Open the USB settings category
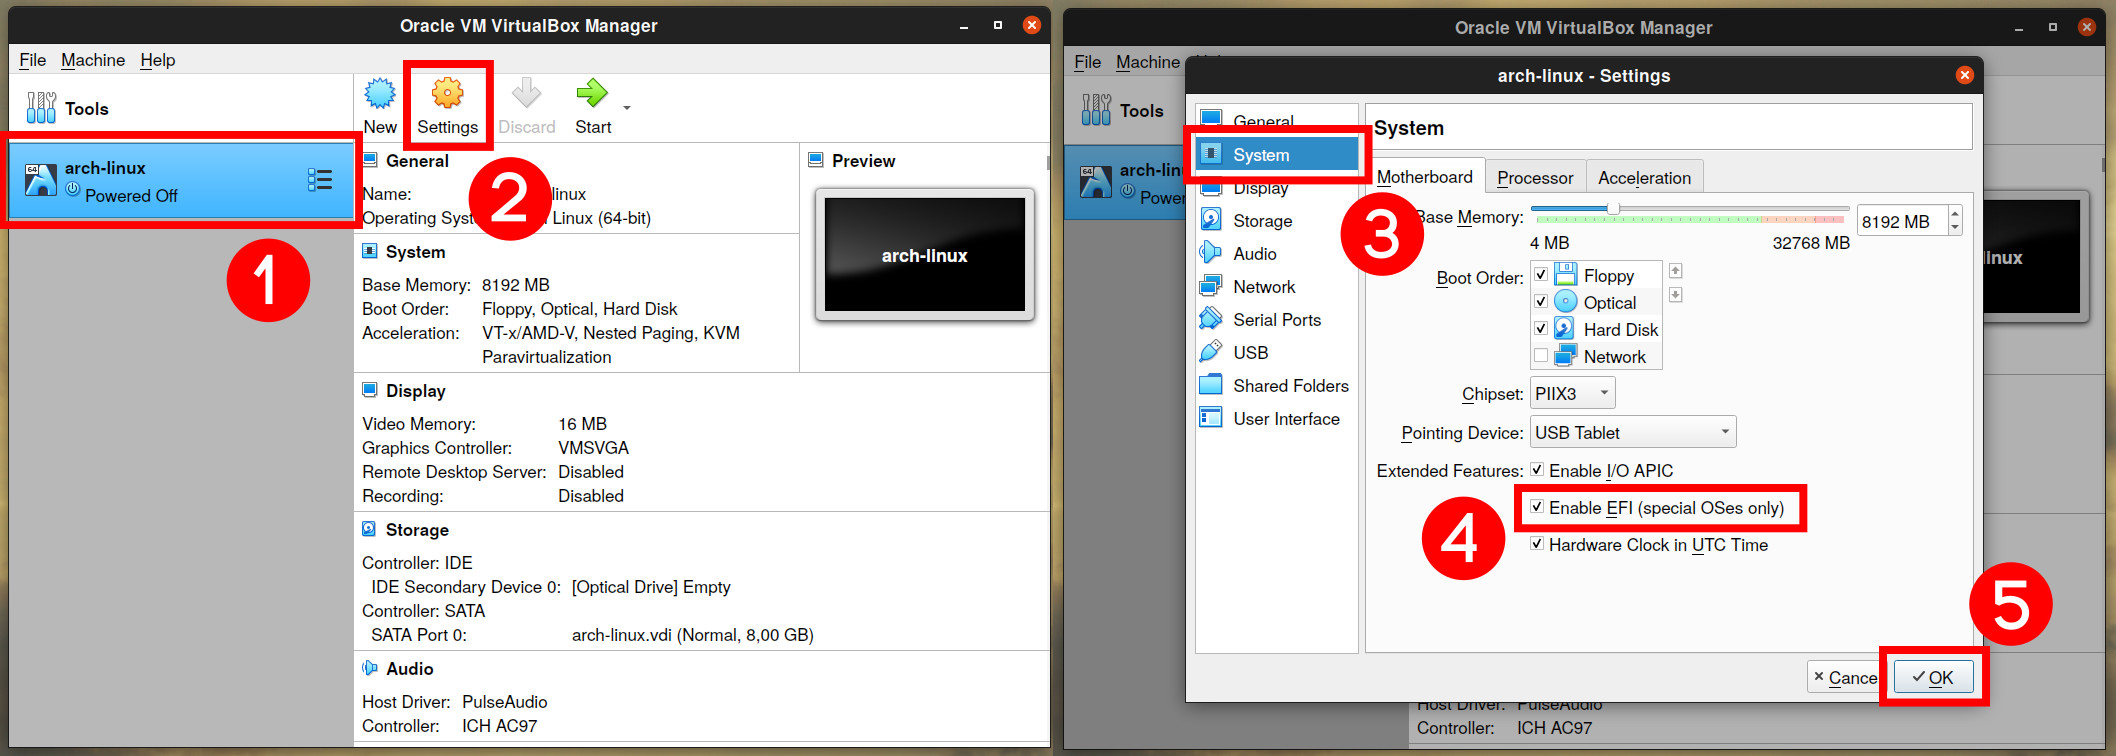 pos(1250,353)
